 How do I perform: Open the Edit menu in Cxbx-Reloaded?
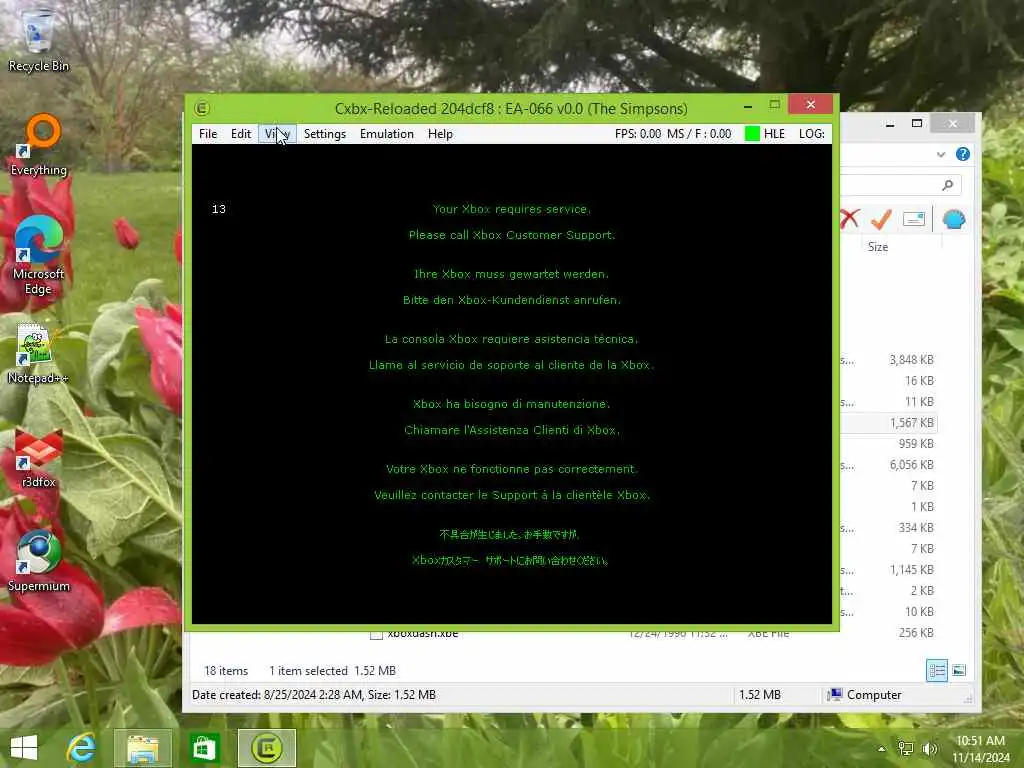pos(240,134)
